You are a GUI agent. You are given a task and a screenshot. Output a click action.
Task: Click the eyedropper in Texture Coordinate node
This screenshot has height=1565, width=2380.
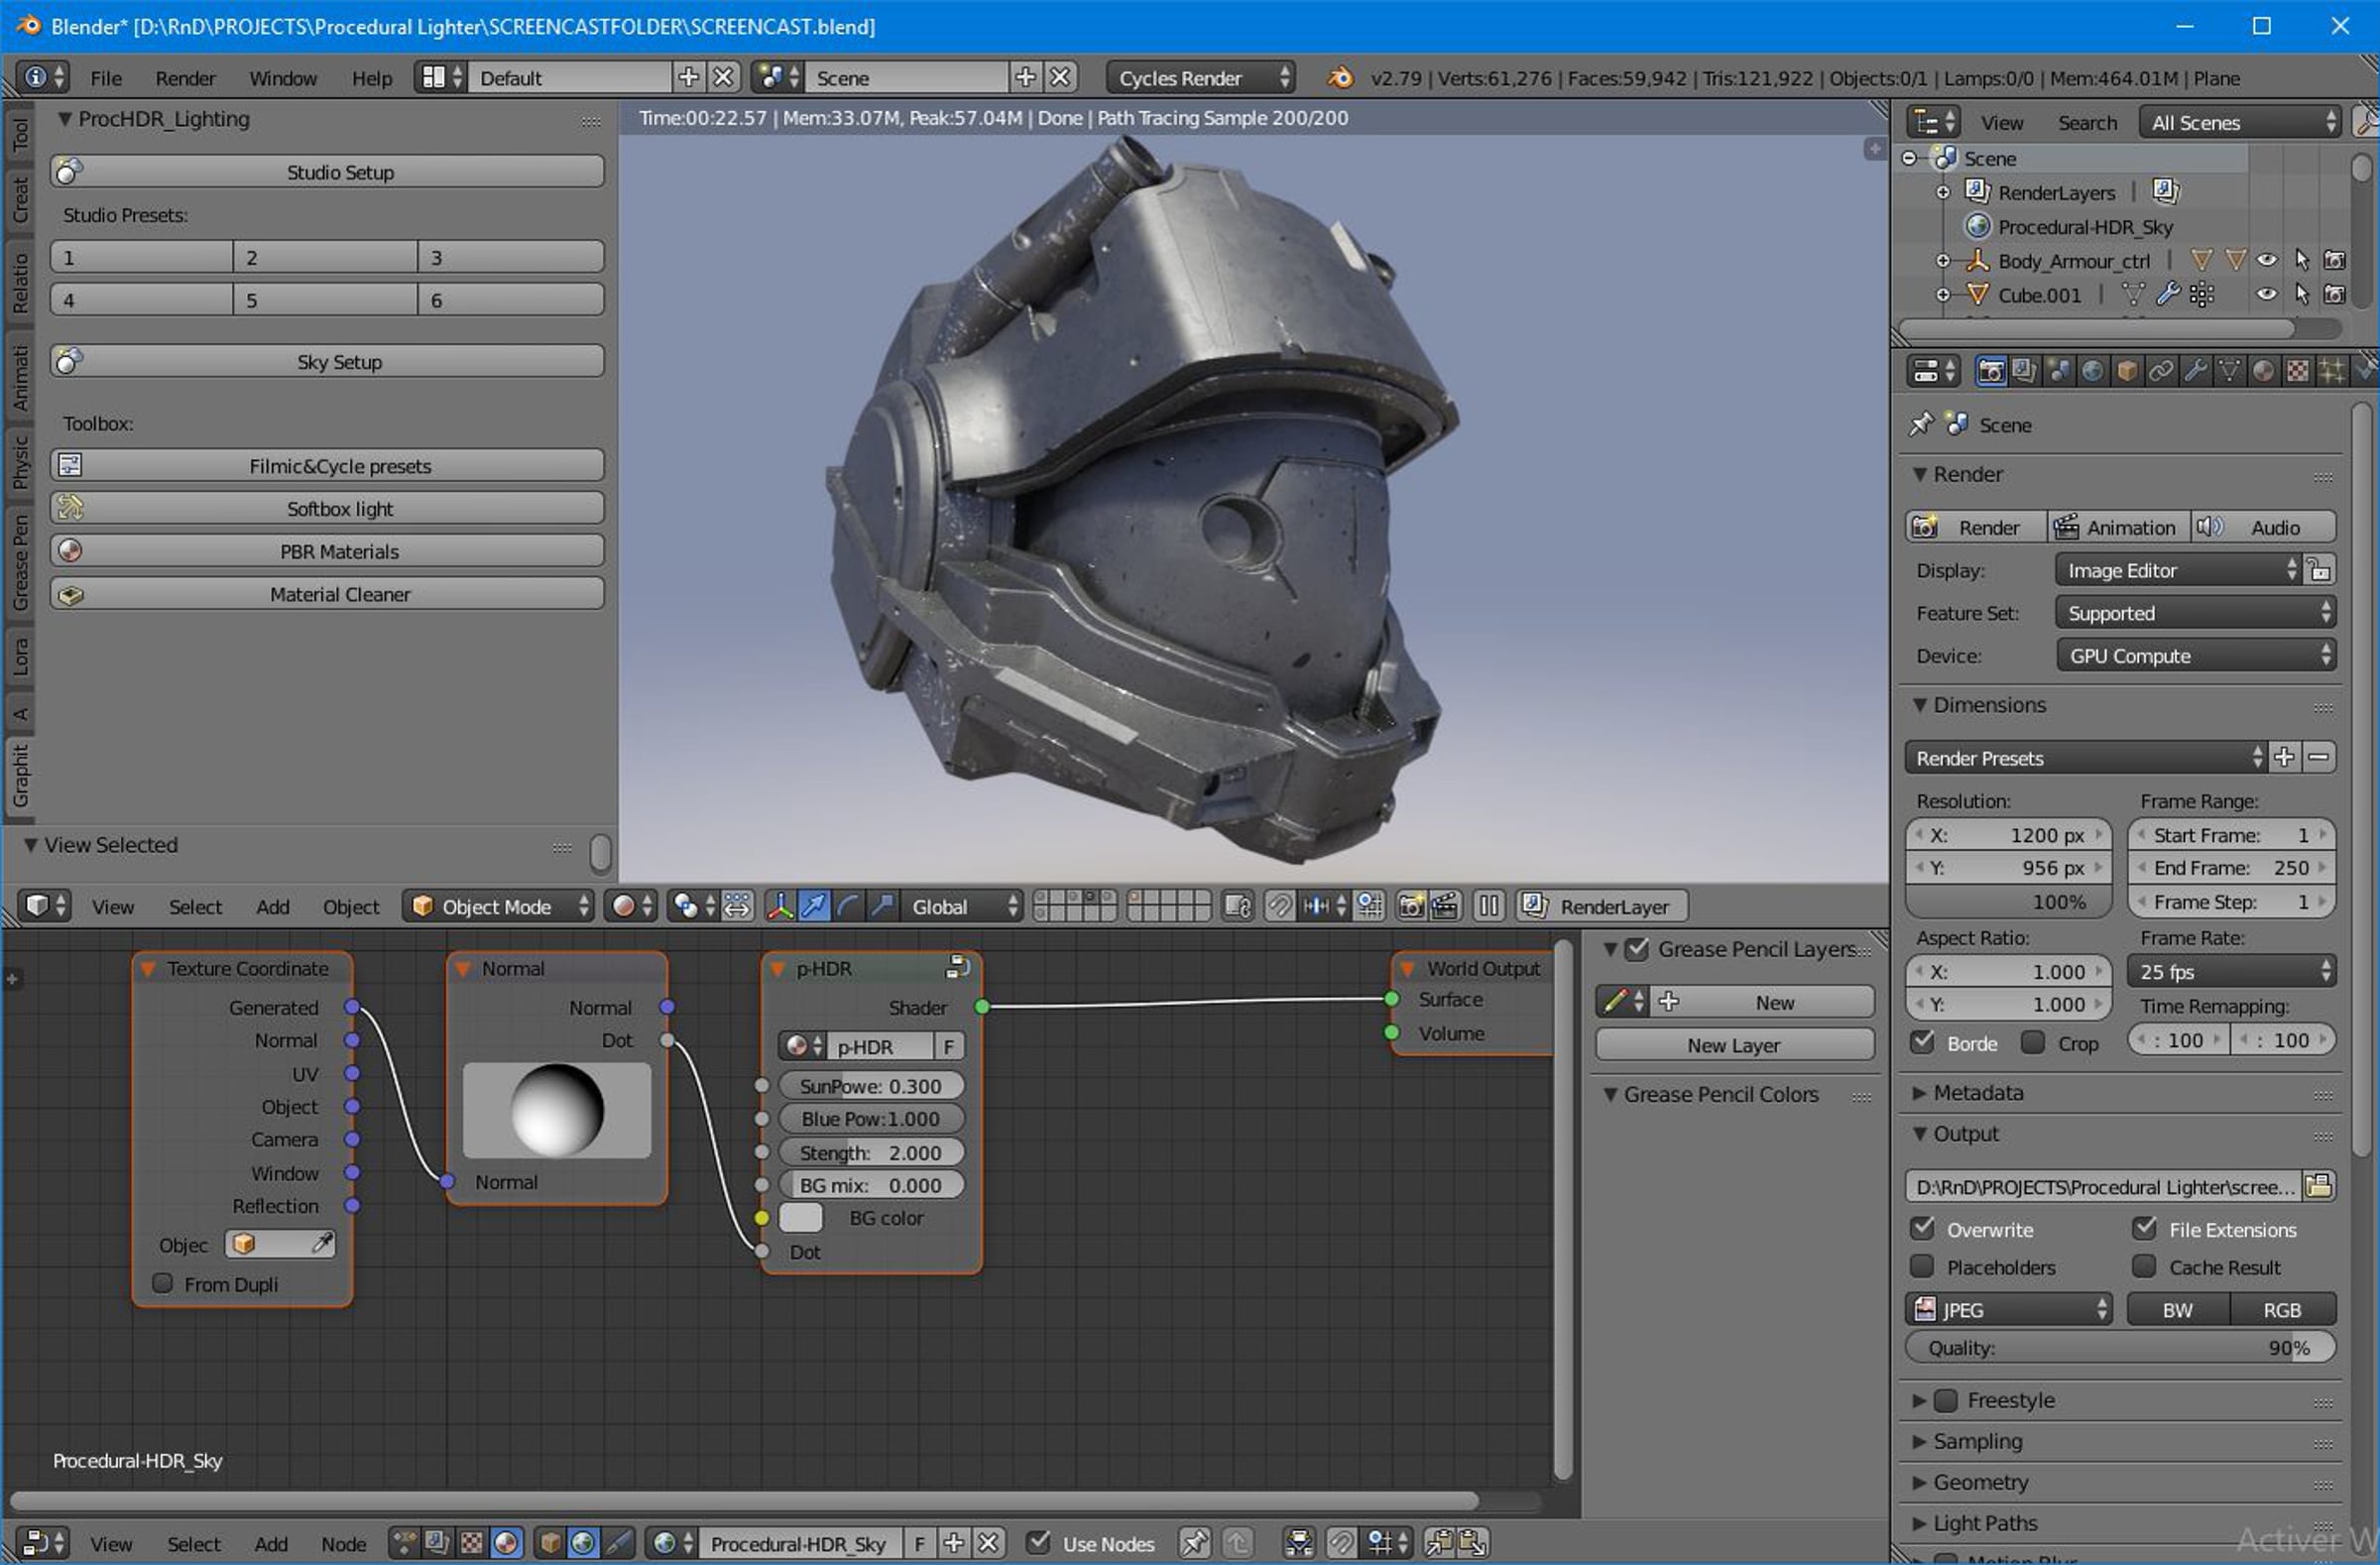(x=322, y=1243)
